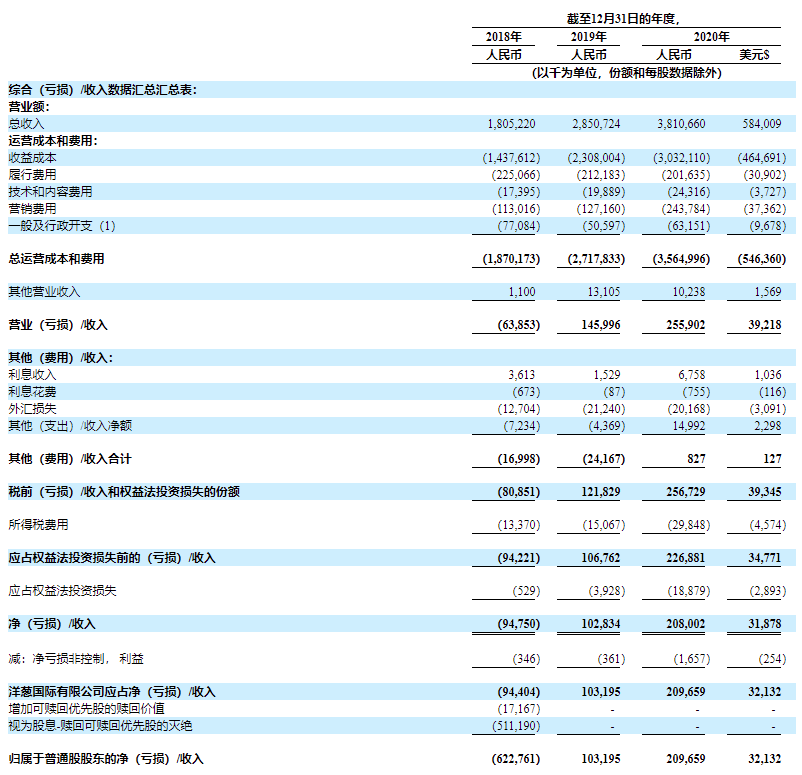The width and height of the screenshot is (802, 775).
Task: Select the 增加可赎回优先股的赎回价值 label
Action: tap(86, 709)
